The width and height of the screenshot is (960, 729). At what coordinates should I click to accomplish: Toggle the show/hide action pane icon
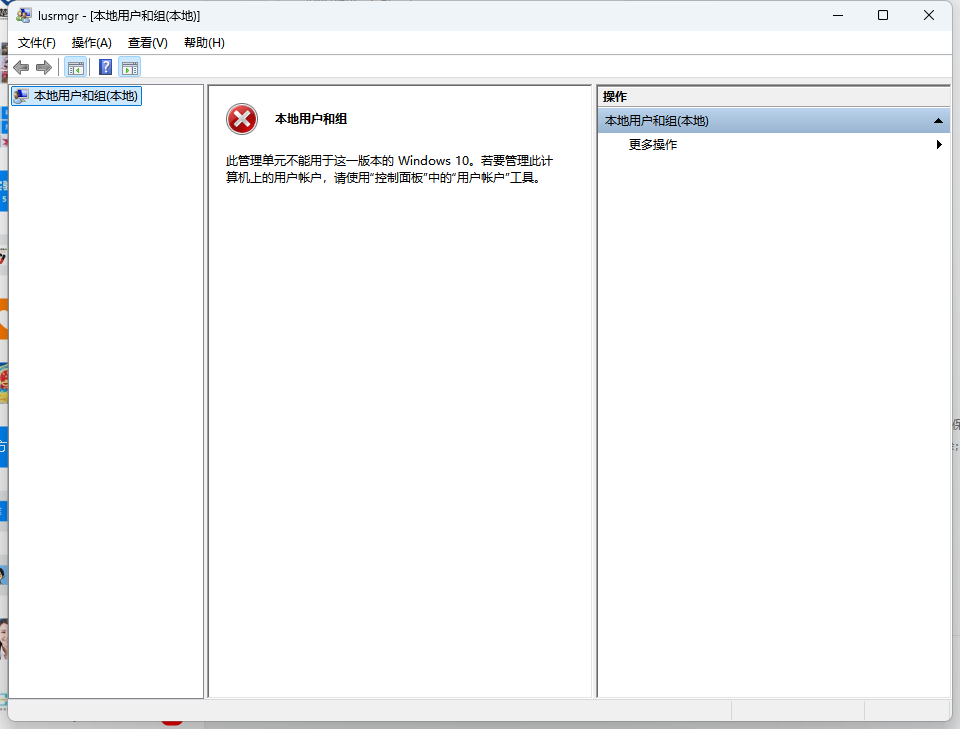(x=130, y=67)
